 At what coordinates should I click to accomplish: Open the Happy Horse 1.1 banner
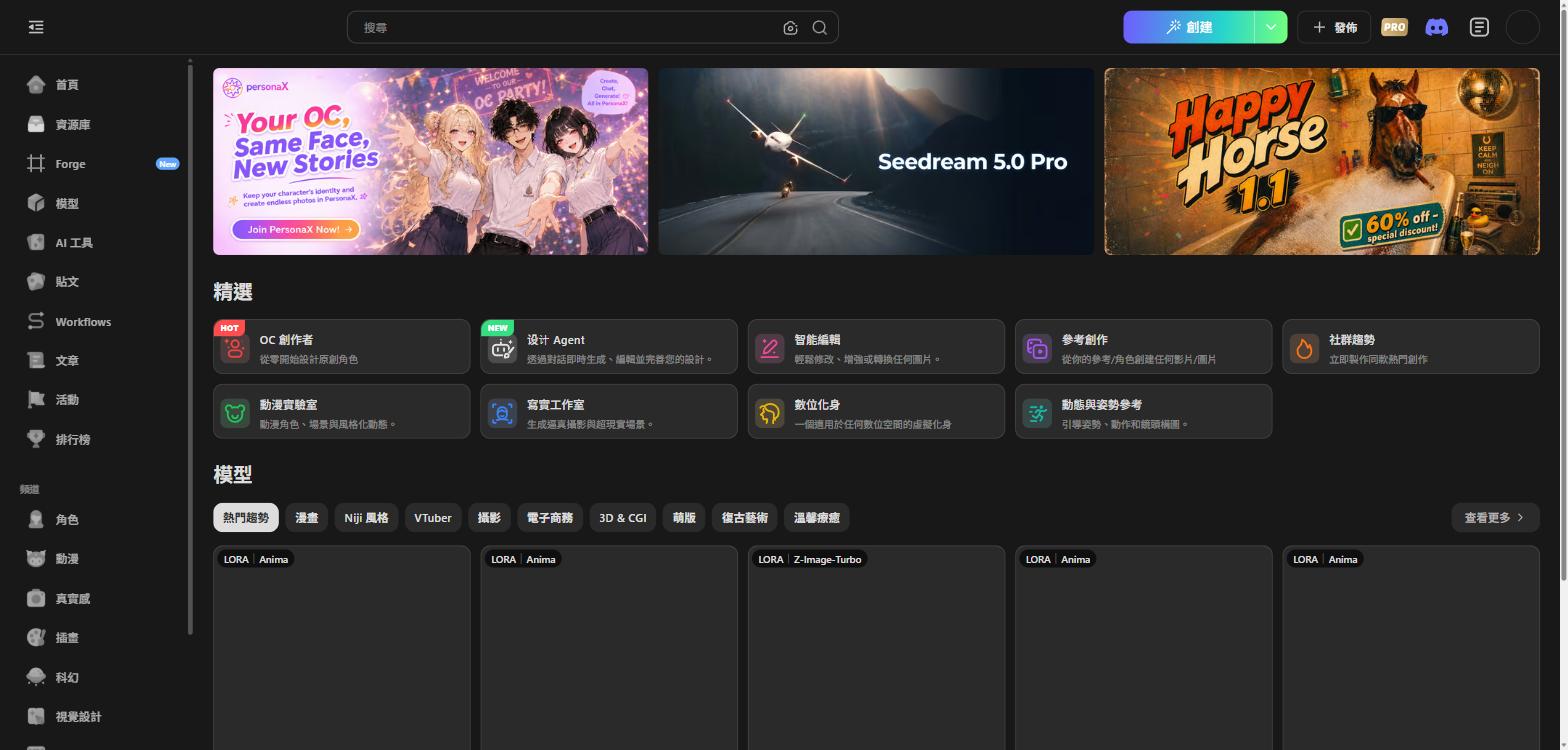(1322, 161)
